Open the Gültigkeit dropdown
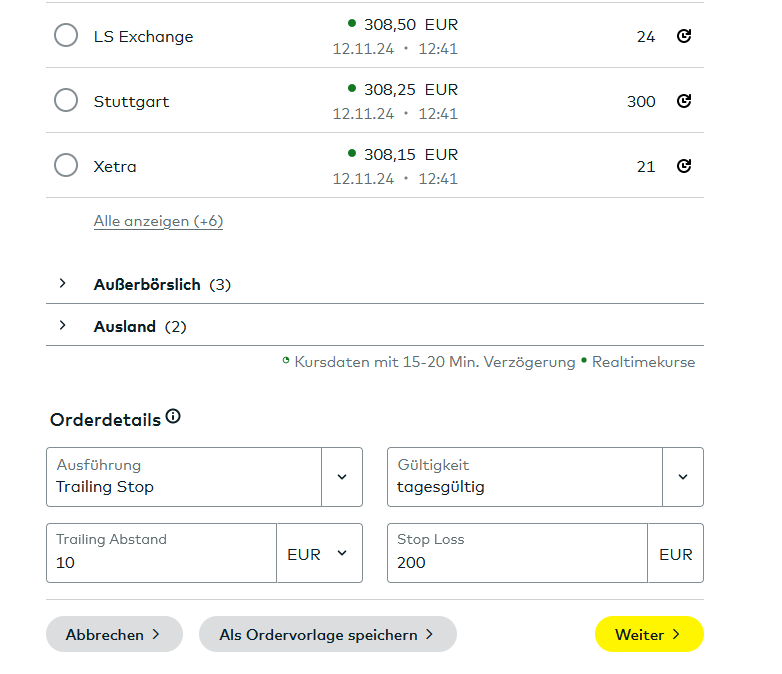This screenshot has height=674, width=782. [682, 477]
